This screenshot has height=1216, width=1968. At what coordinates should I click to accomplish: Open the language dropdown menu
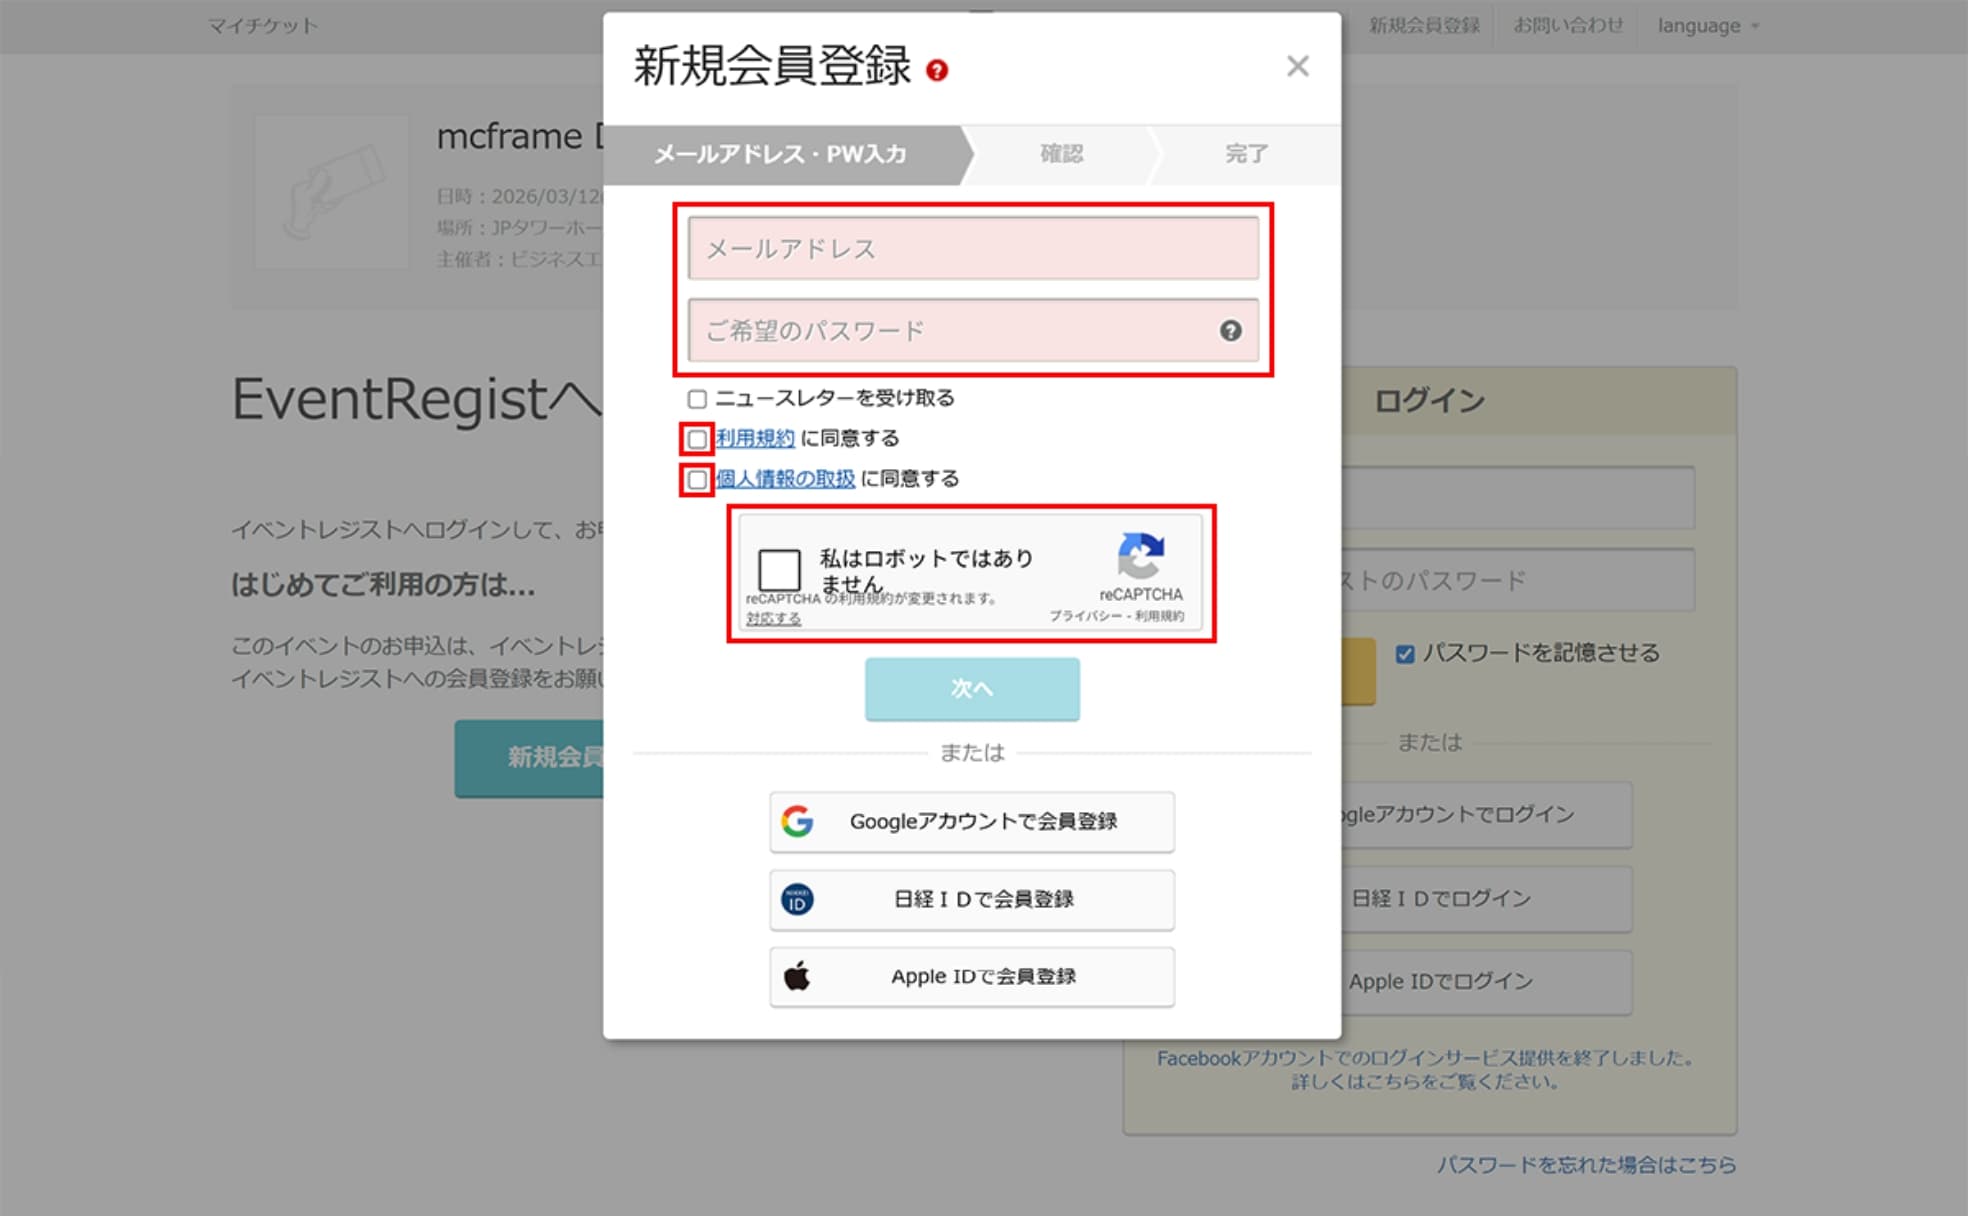tap(1707, 26)
